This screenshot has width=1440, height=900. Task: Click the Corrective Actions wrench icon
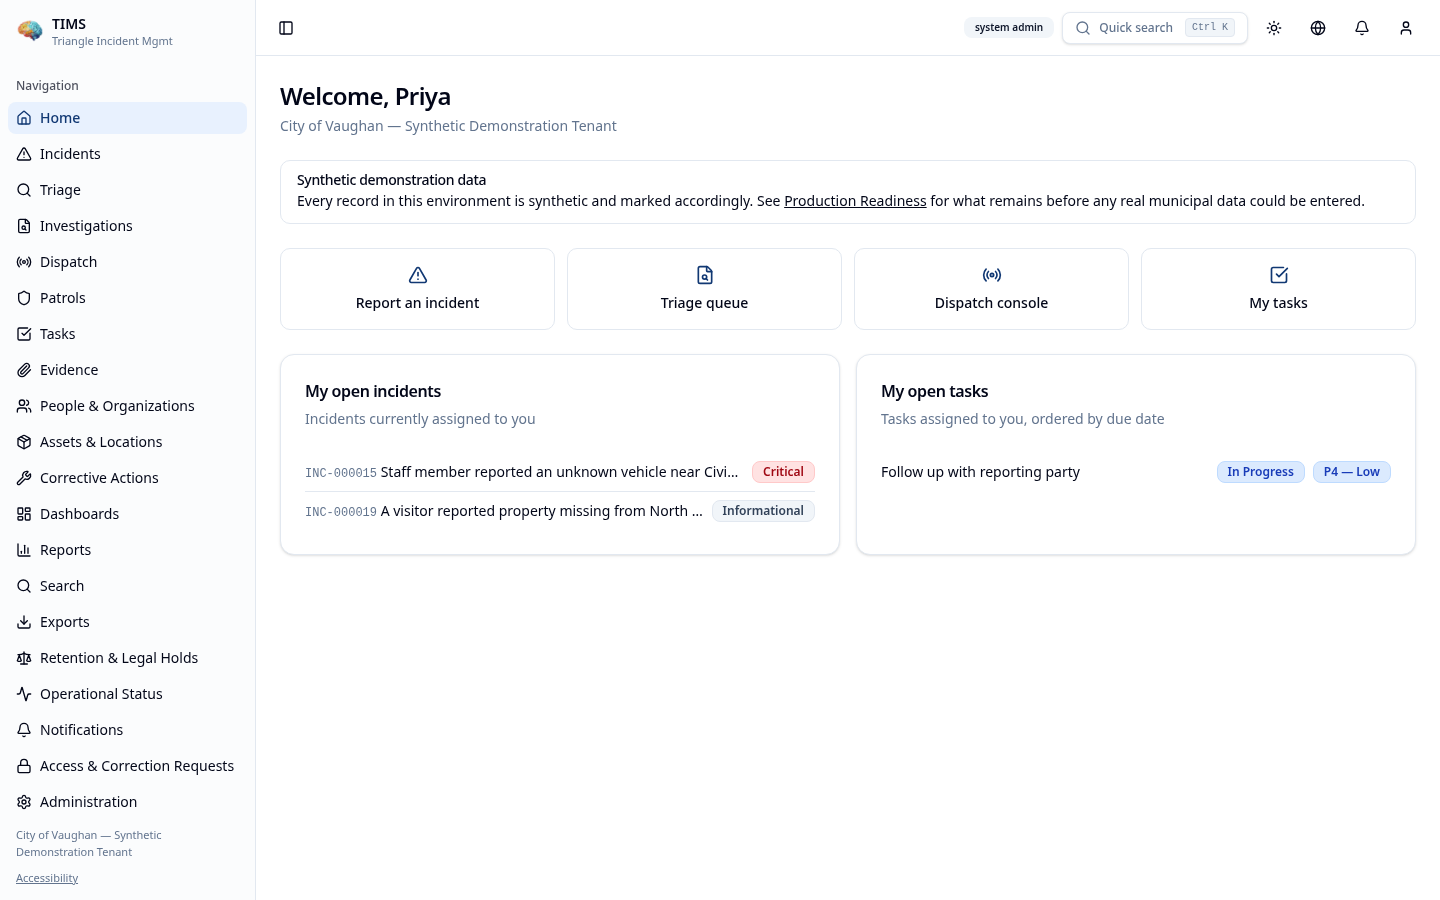(x=24, y=478)
